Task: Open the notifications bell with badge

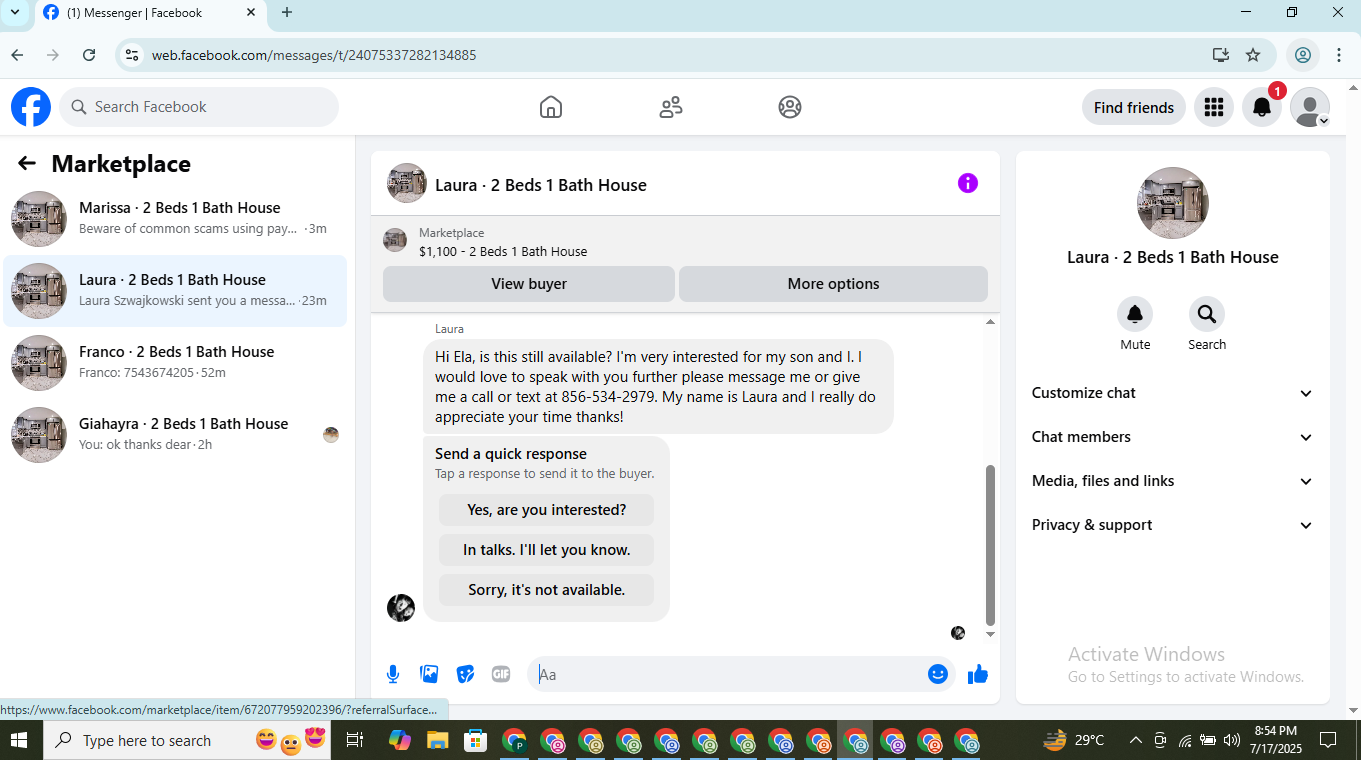Action: (x=1262, y=107)
